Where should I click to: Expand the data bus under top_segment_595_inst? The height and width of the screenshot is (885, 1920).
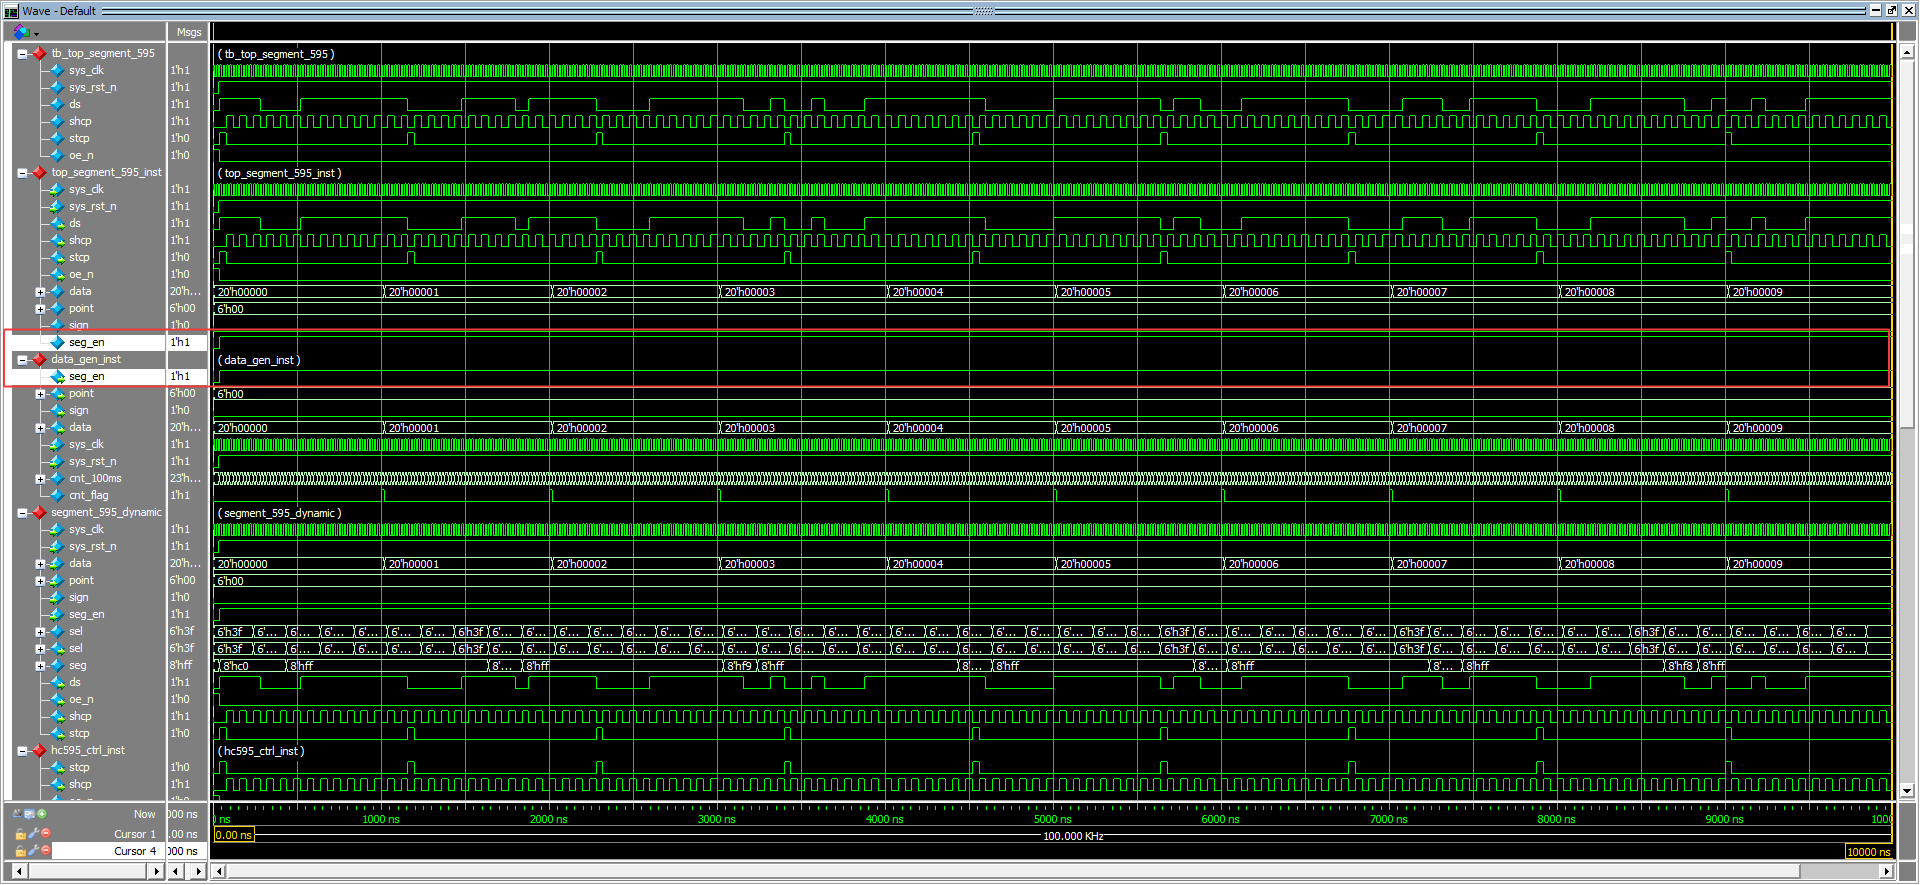click(40, 292)
